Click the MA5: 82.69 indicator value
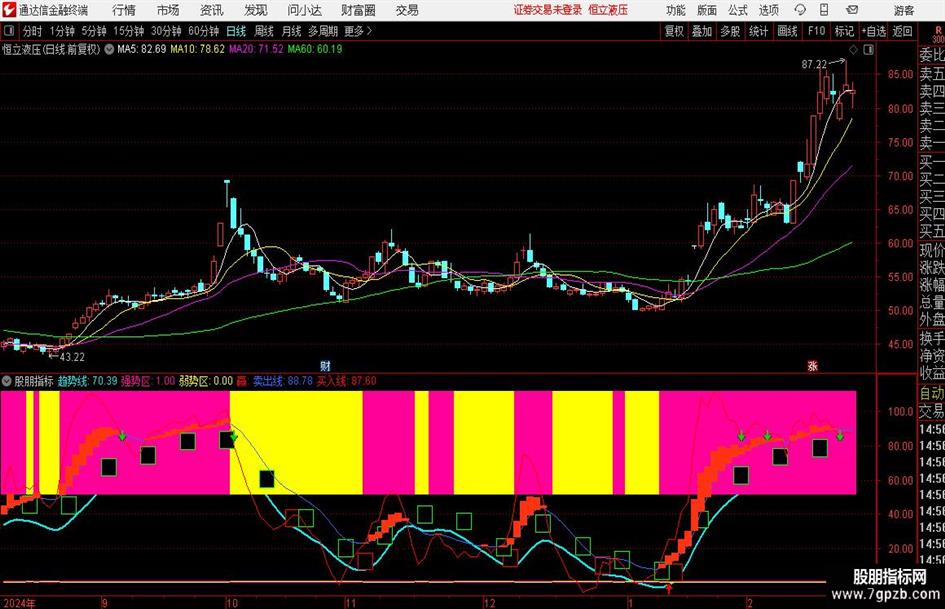This screenshot has height=609, width=945. [142, 49]
